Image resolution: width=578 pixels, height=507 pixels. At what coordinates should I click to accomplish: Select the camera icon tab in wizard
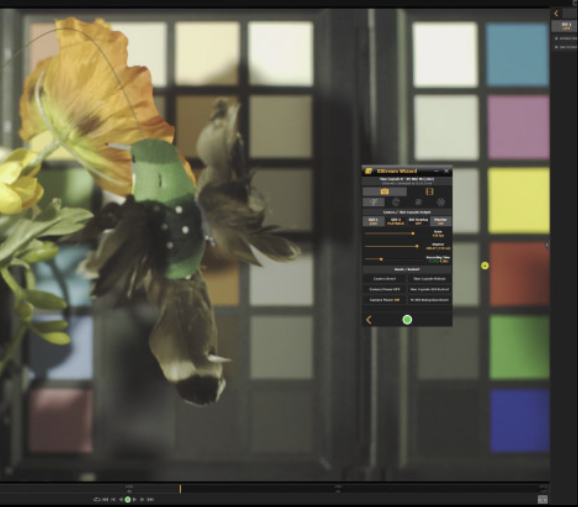384,191
